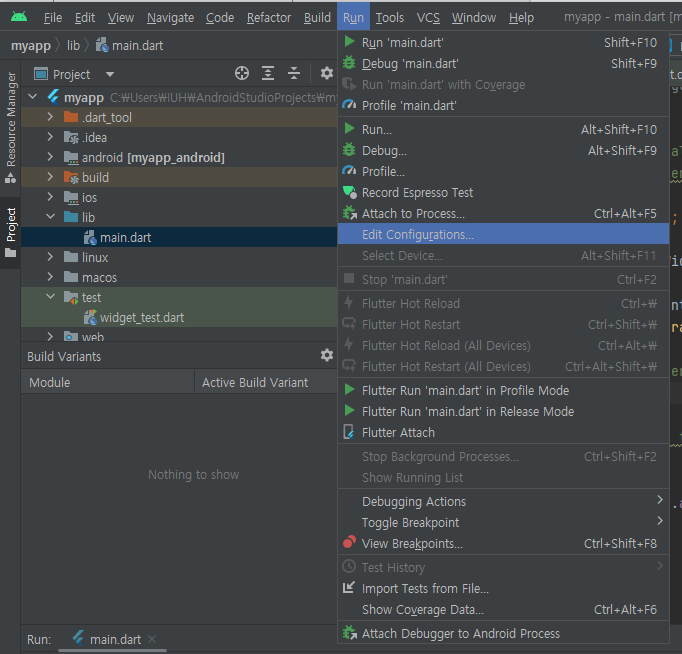Expand the build folder
The image size is (682, 654).
50,177
